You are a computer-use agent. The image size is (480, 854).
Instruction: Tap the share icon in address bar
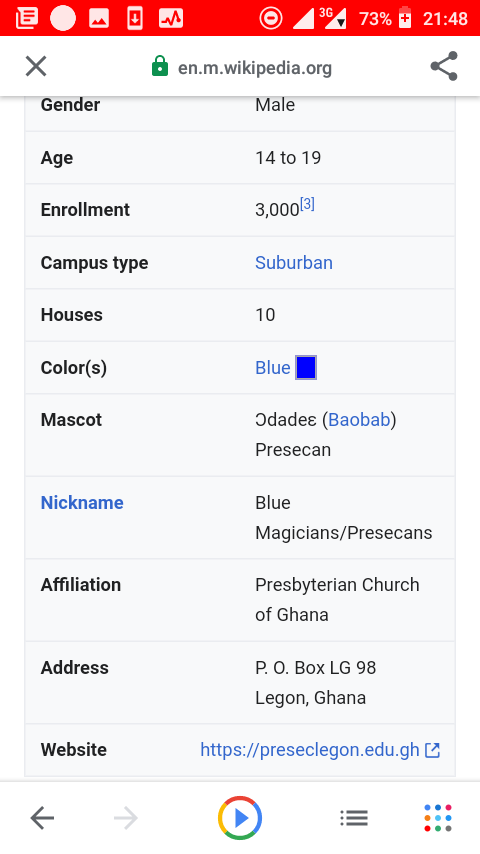(x=444, y=66)
